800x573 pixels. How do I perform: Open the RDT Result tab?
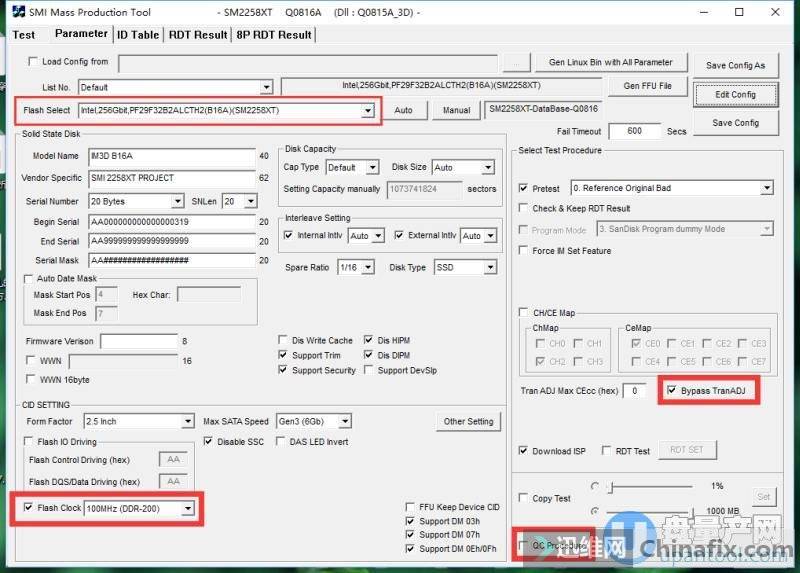tap(198, 35)
